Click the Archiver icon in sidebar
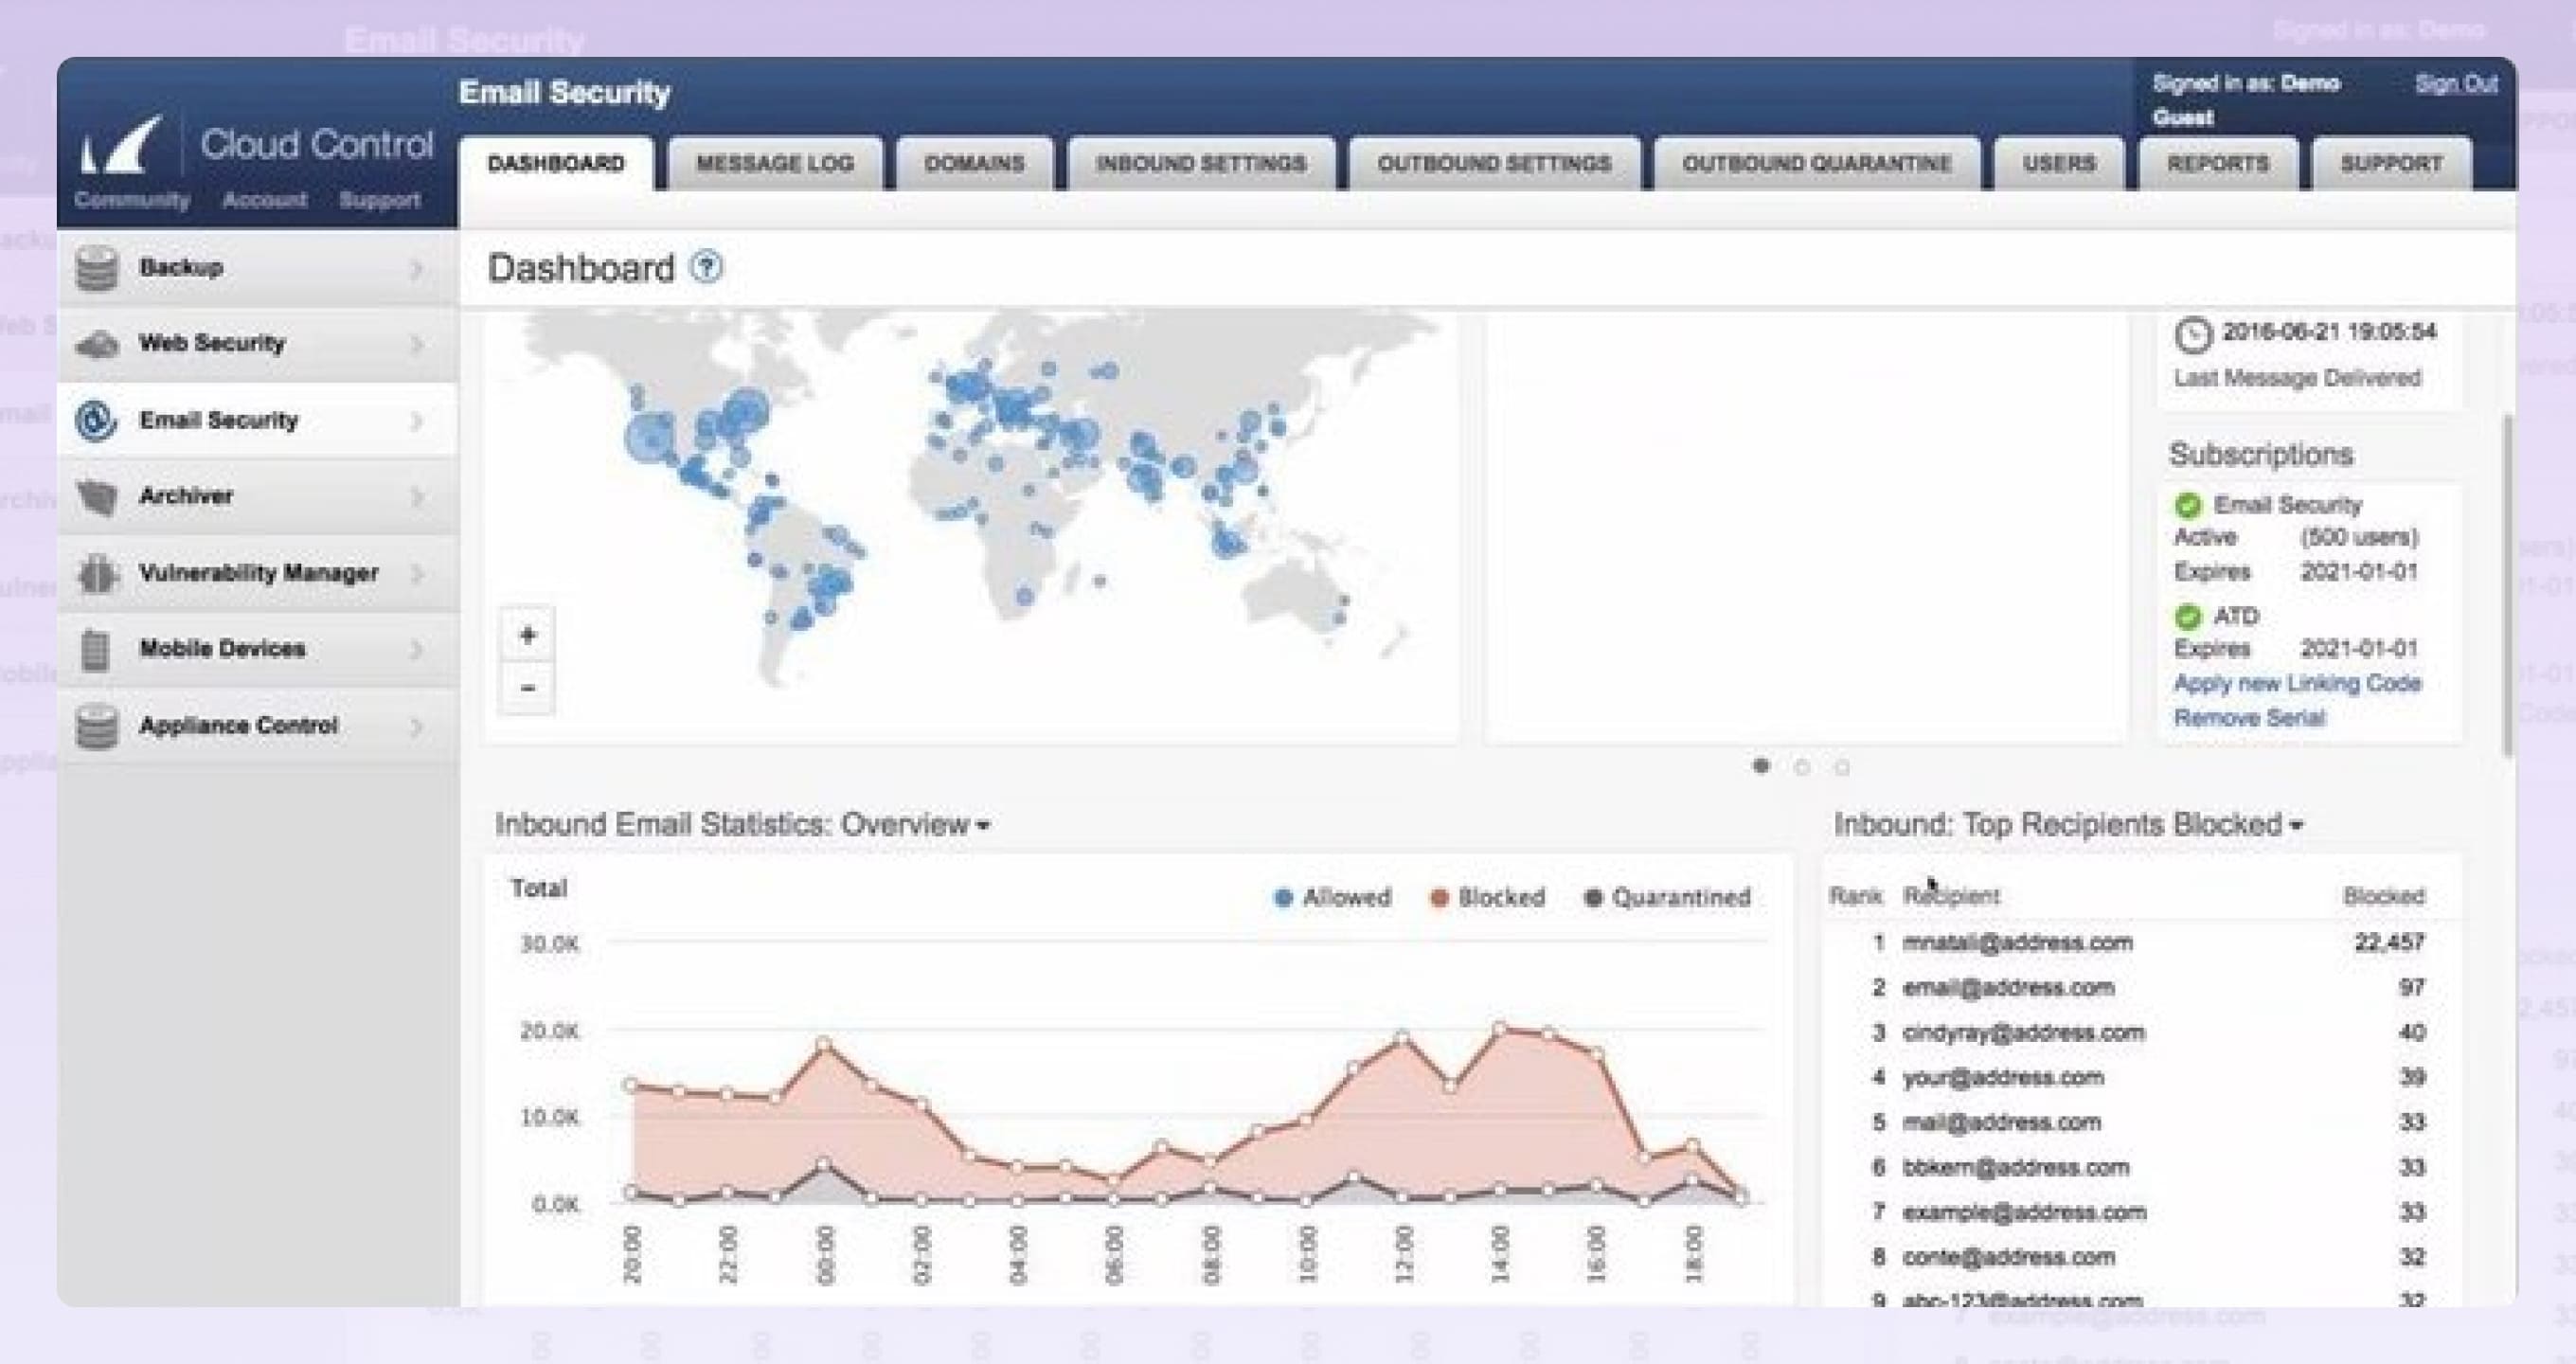 (x=96, y=496)
